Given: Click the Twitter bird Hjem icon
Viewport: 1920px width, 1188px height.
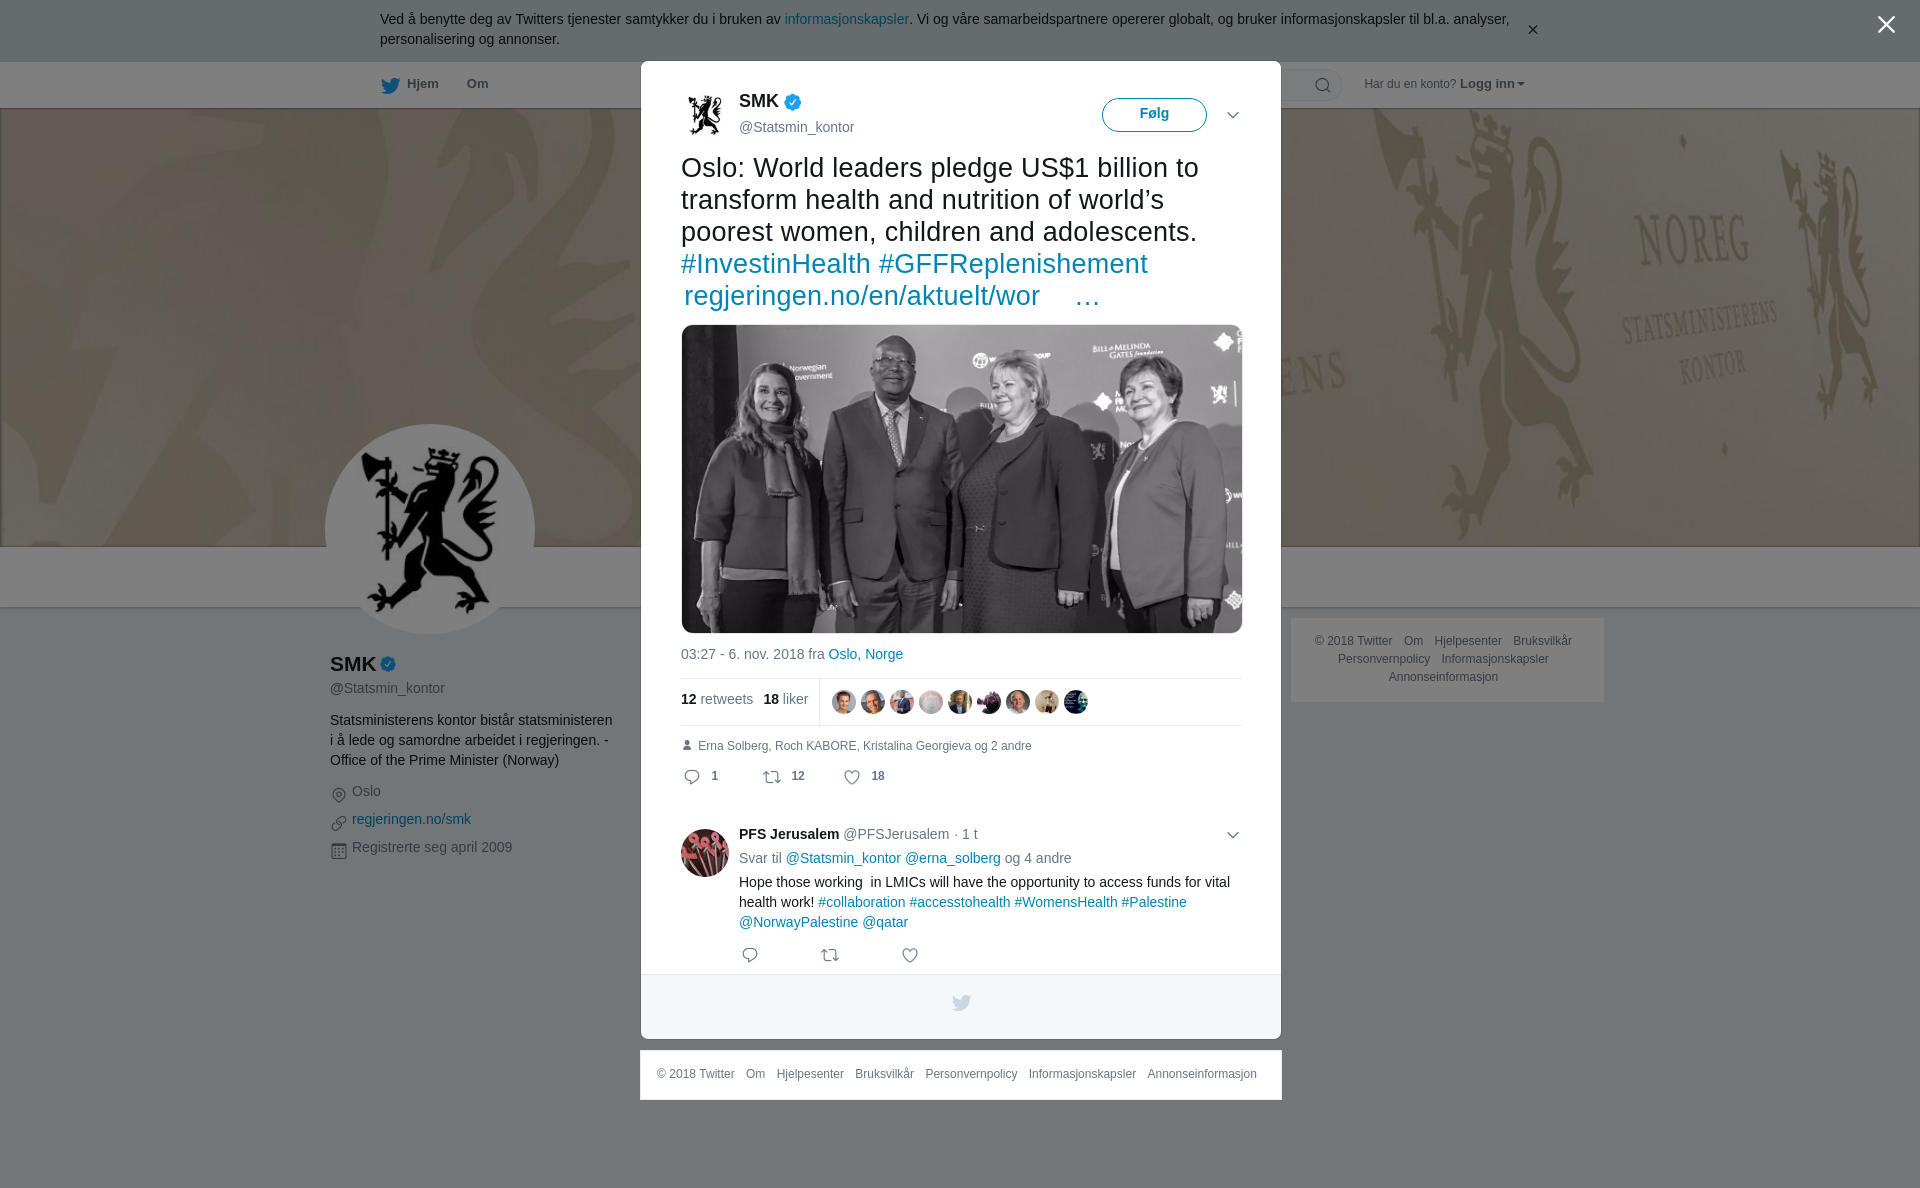Looking at the screenshot, I should (x=390, y=85).
